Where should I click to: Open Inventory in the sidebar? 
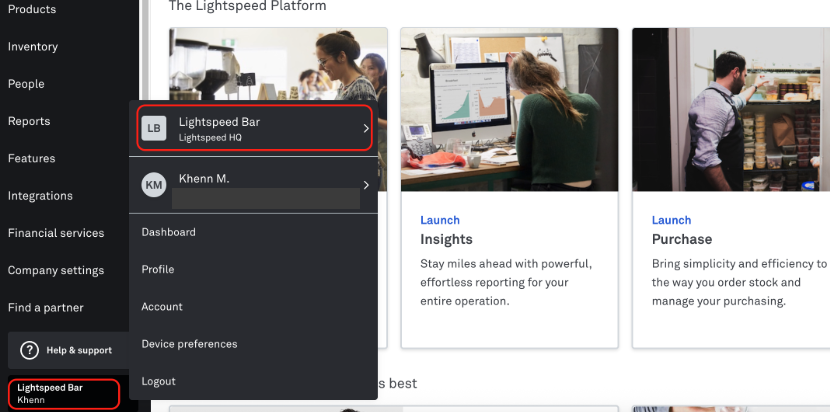point(33,47)
